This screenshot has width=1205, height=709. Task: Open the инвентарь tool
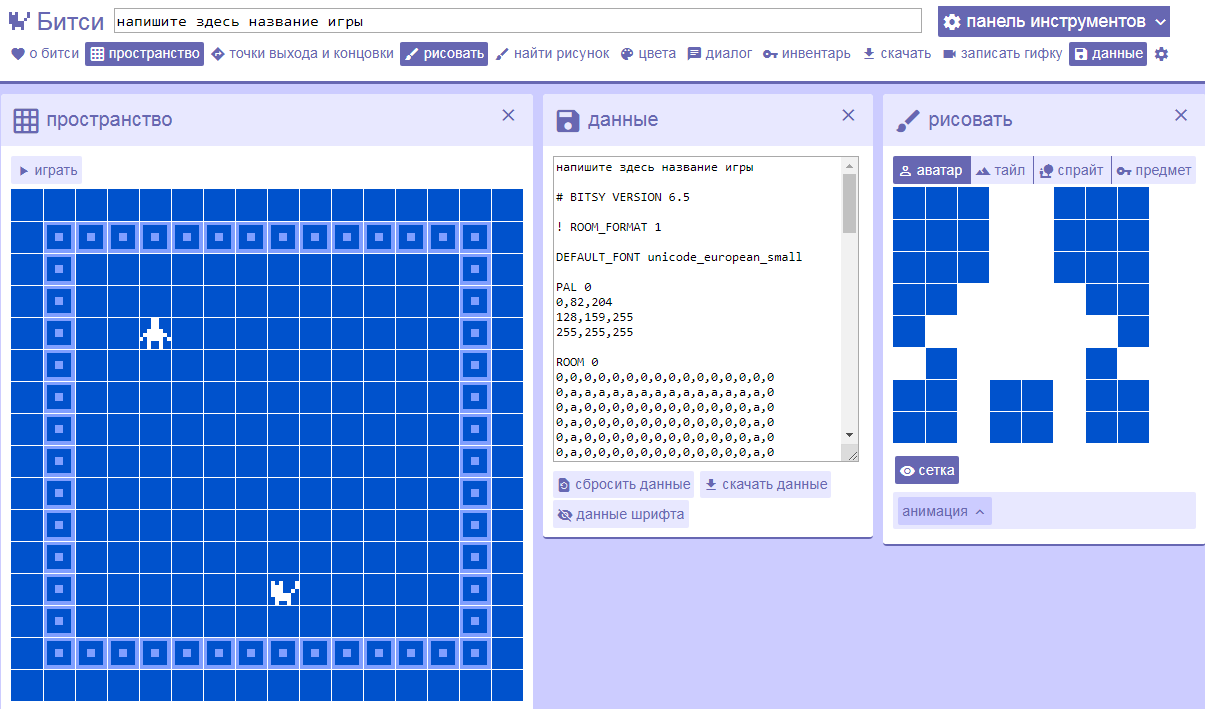pos(806,54)
